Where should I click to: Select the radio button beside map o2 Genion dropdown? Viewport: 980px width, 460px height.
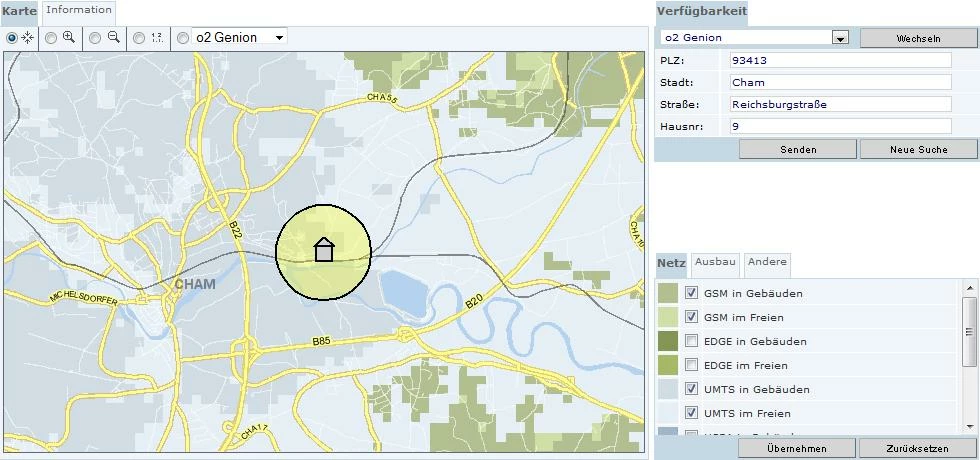[182, 38]
